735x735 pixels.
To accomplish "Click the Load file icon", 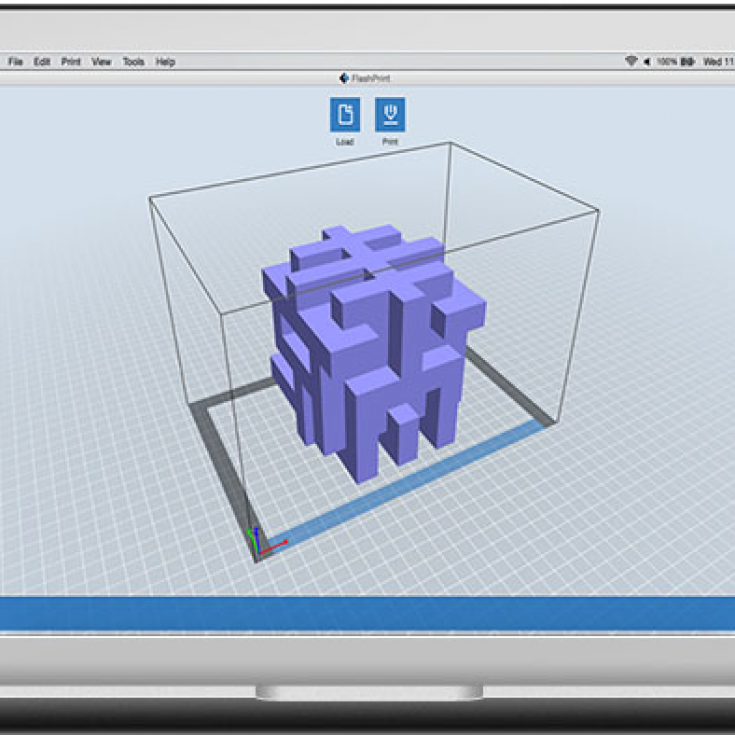I will pos(345,115).
